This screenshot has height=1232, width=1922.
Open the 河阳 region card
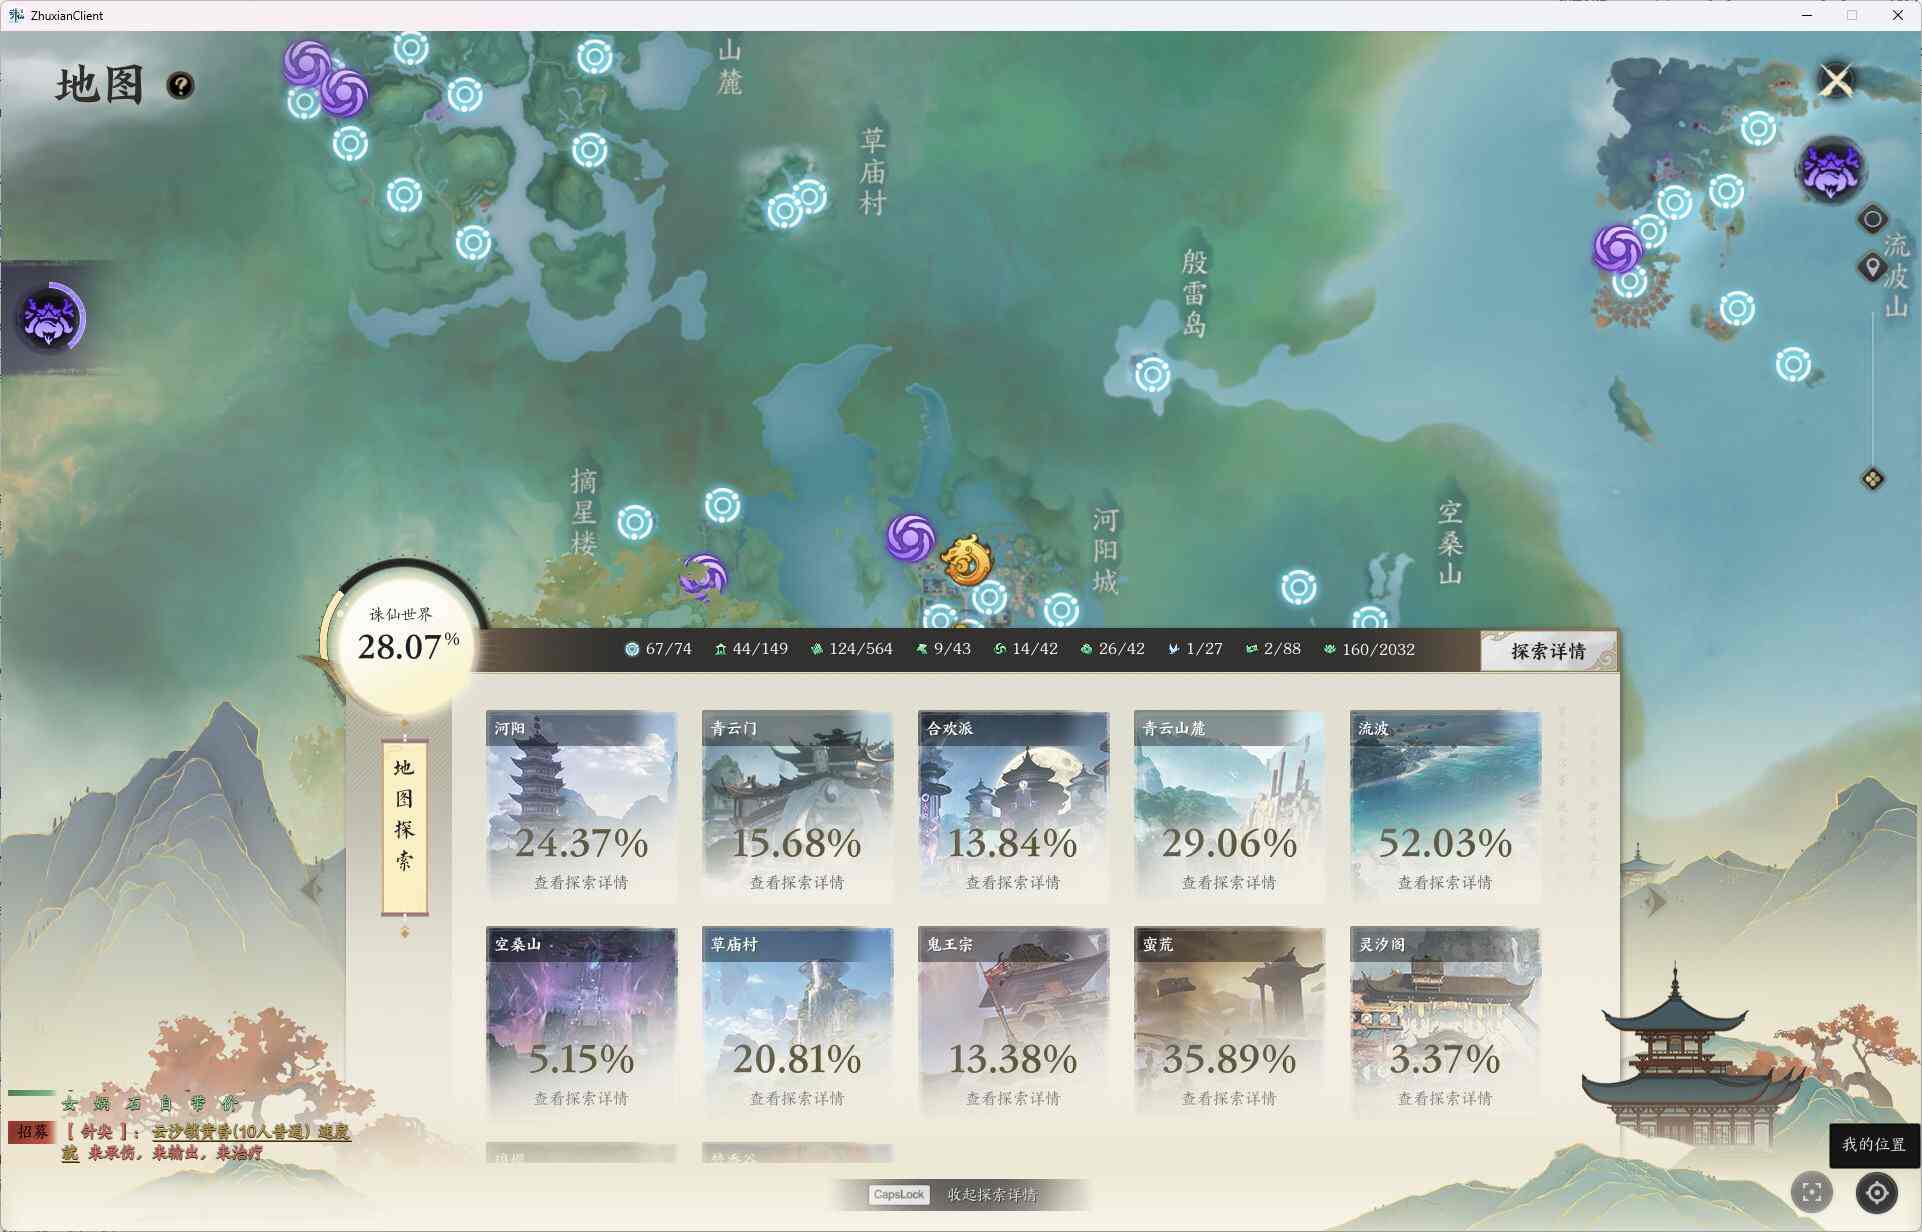(581, 806)
